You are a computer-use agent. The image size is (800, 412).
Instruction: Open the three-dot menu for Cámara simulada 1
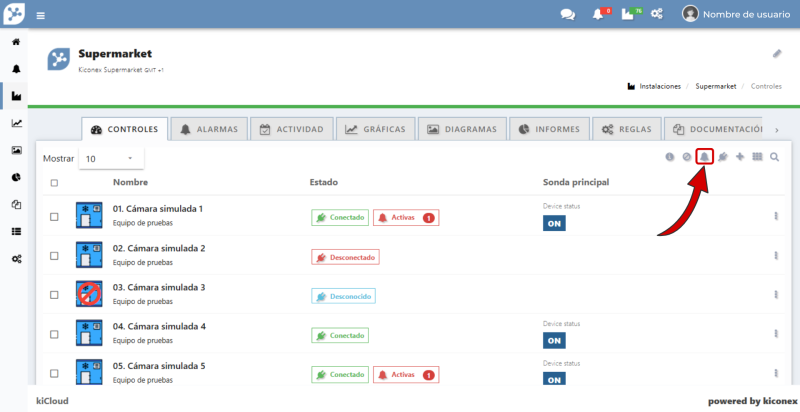click(x=776, y=216)
